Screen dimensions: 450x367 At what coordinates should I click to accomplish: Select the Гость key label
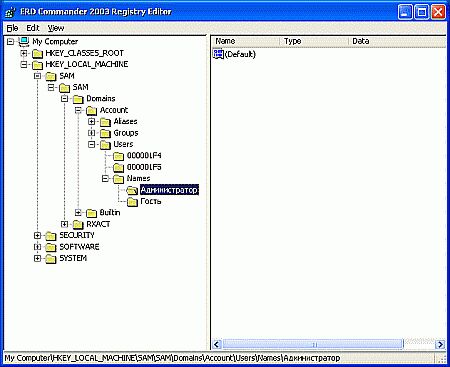[151, 201]
